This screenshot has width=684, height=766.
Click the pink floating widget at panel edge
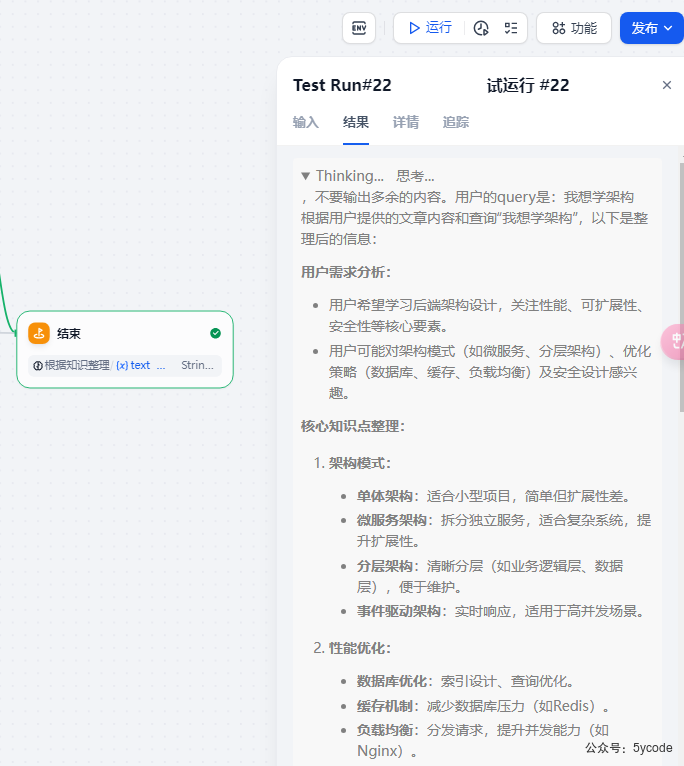click(x=673, y=341)
